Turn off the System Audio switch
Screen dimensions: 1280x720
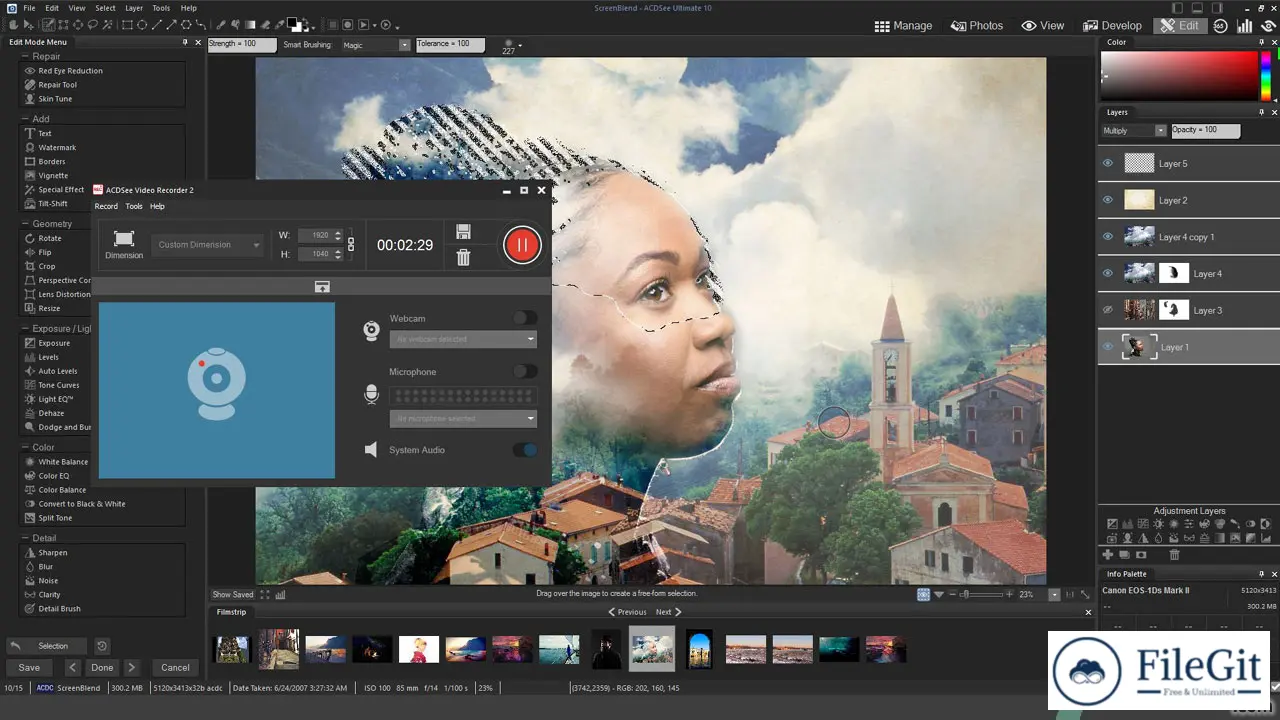point(525,450)
